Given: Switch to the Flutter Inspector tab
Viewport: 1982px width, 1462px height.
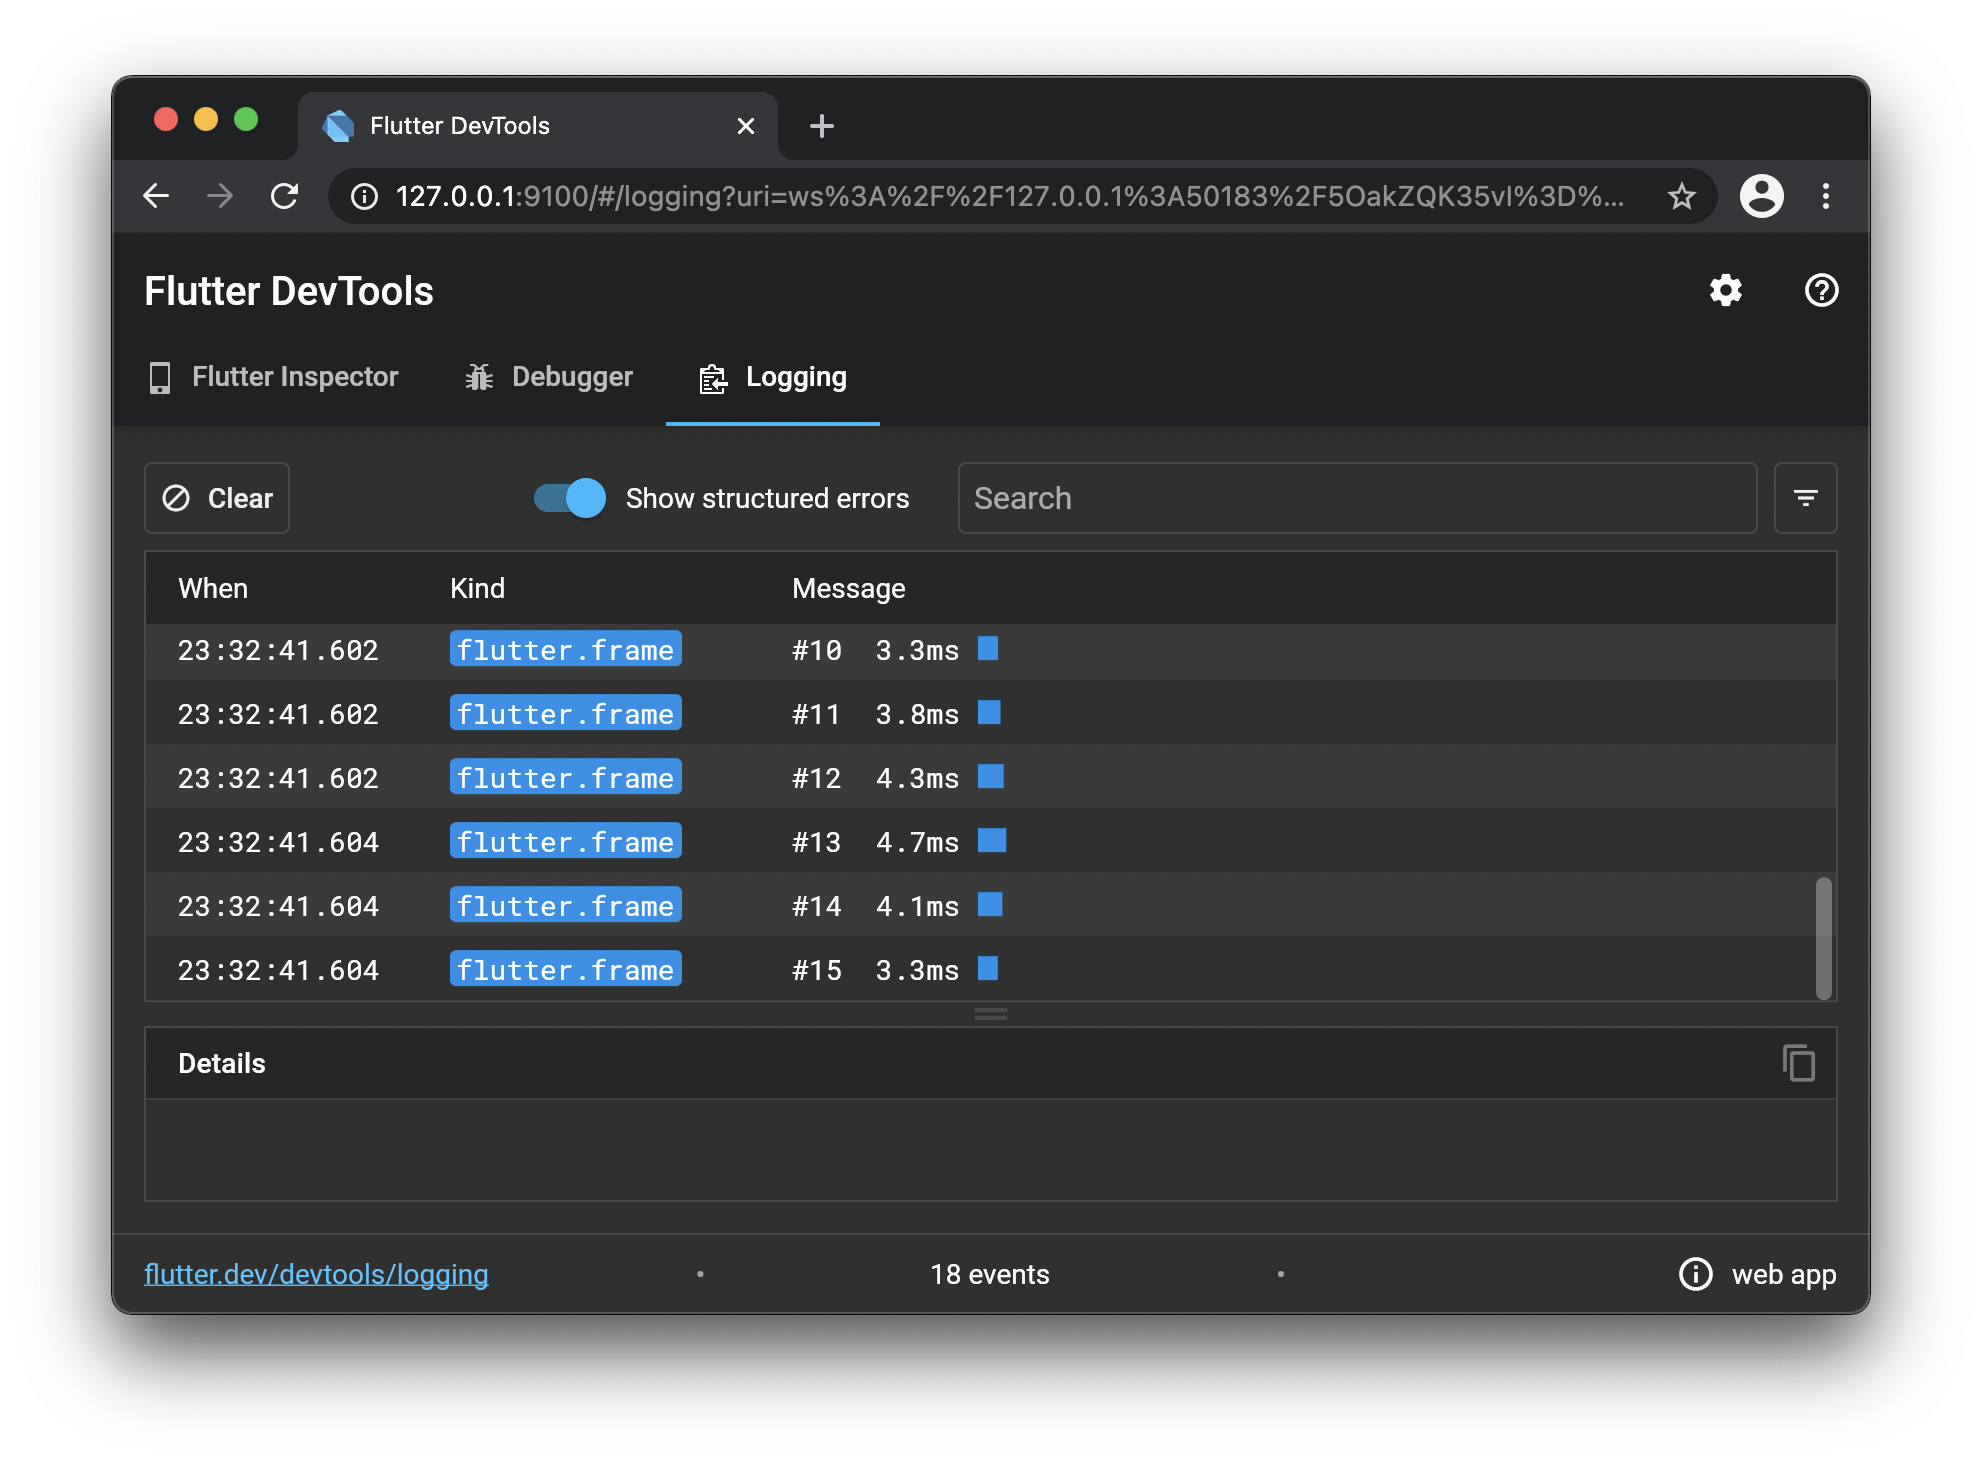Looking at the screenshot, I should tap(273, 377).
